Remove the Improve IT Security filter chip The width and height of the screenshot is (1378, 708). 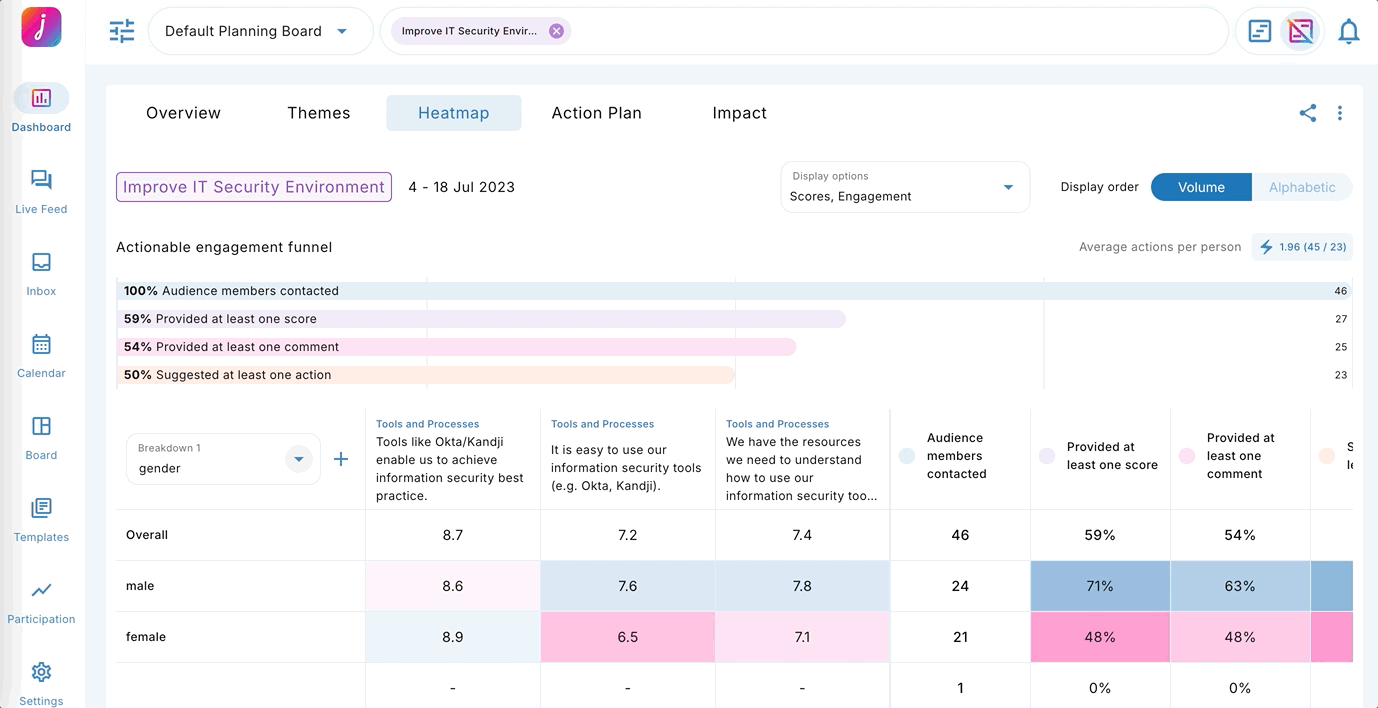pyautogui.click(x=557, y=31)
